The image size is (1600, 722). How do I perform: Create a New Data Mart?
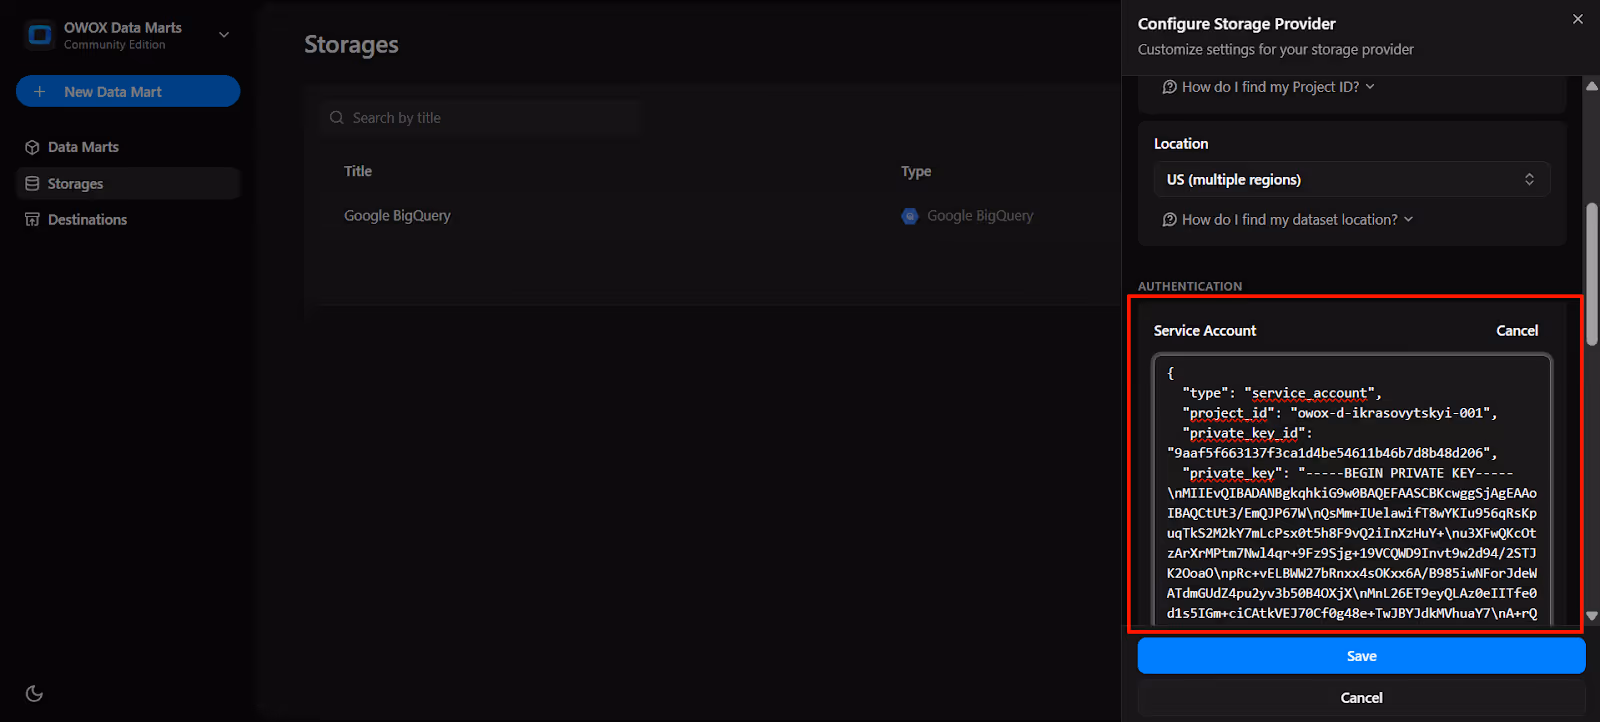click(x=128, y=91)
